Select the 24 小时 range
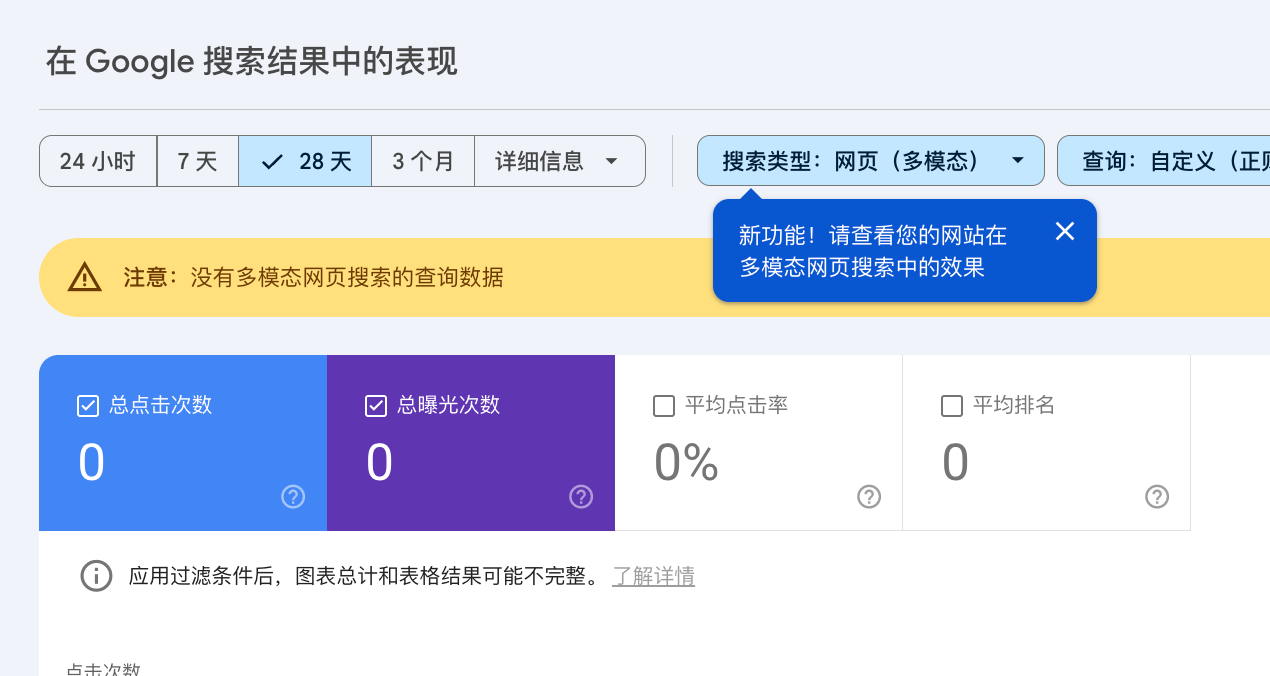The image size is (1270, 676). point(98,161)
